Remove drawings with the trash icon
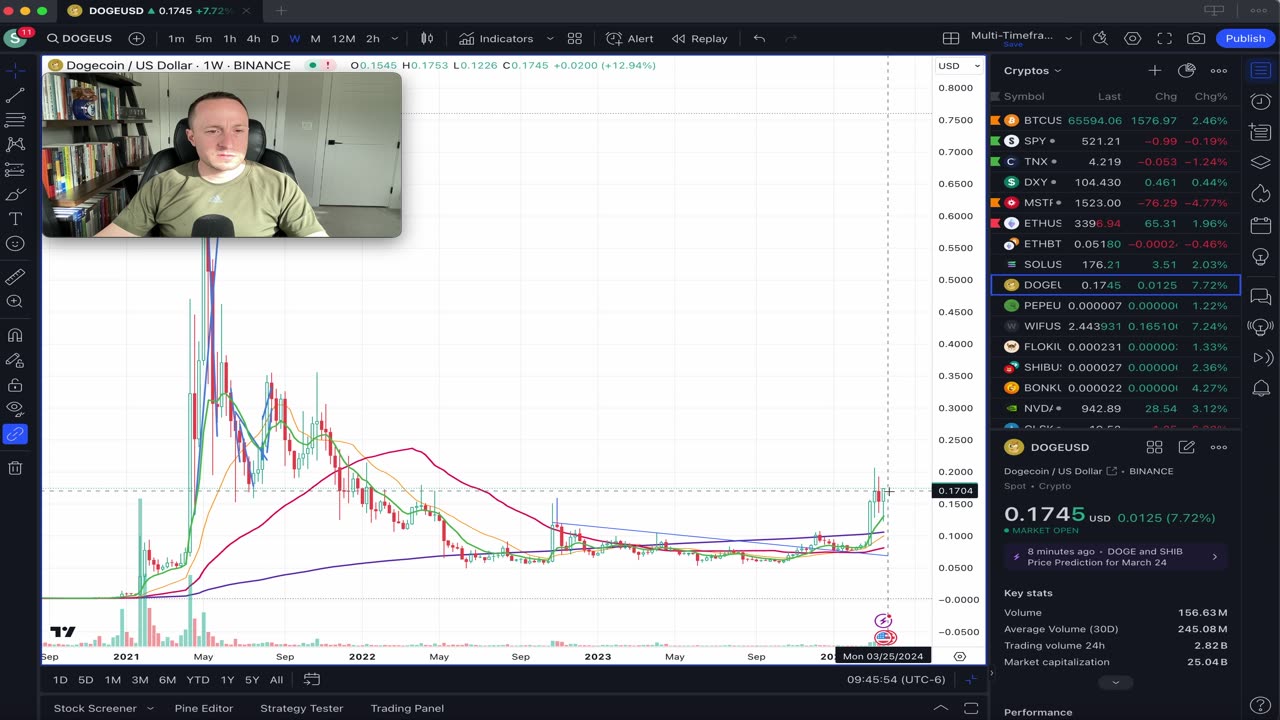Screen dimensions: 1280x720 15,468
